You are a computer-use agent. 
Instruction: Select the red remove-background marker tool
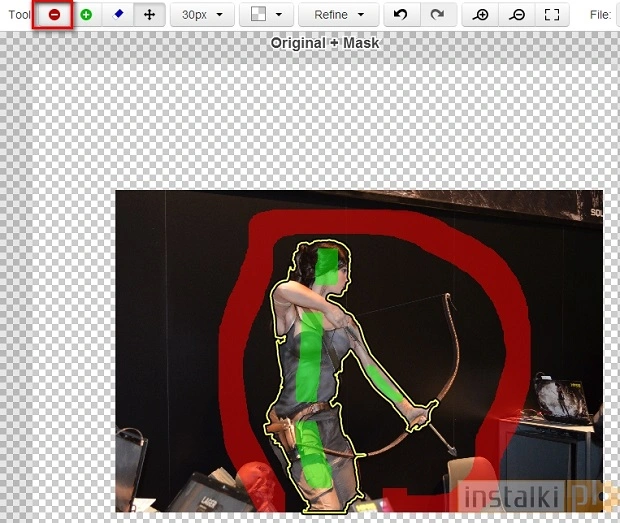point(54,15)
